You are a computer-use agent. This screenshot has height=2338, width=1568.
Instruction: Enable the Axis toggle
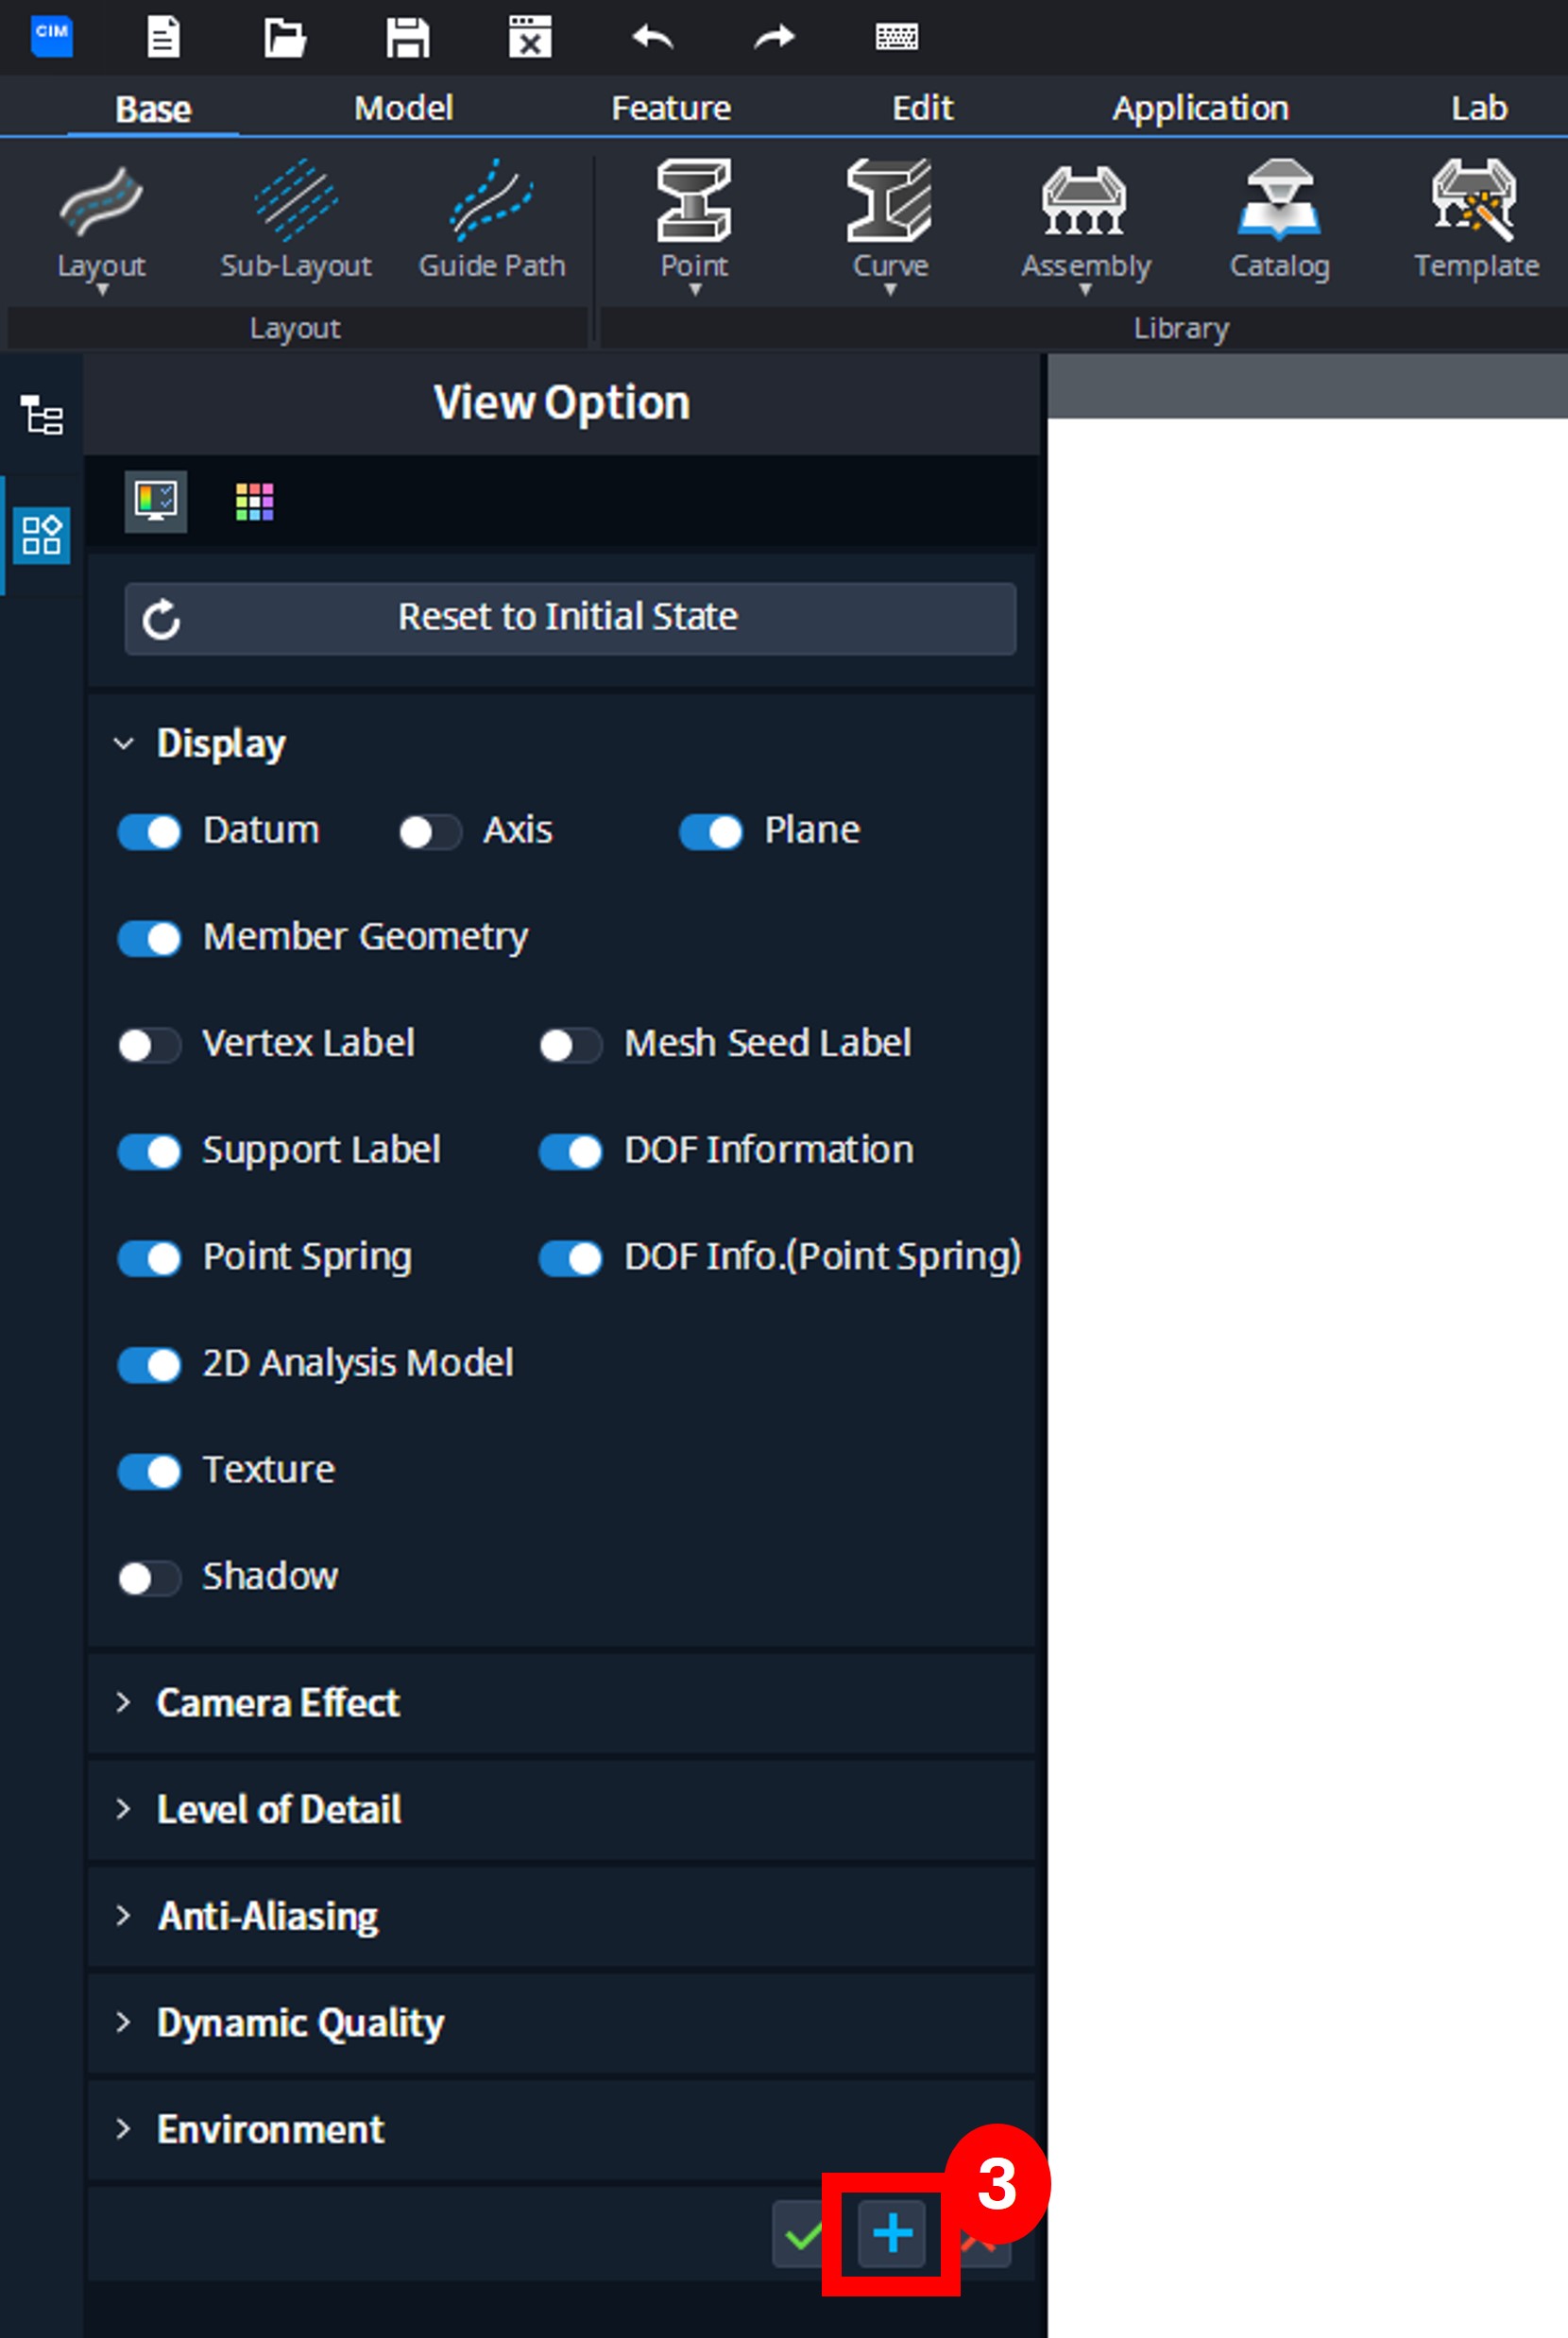click(x=430, y=831)
